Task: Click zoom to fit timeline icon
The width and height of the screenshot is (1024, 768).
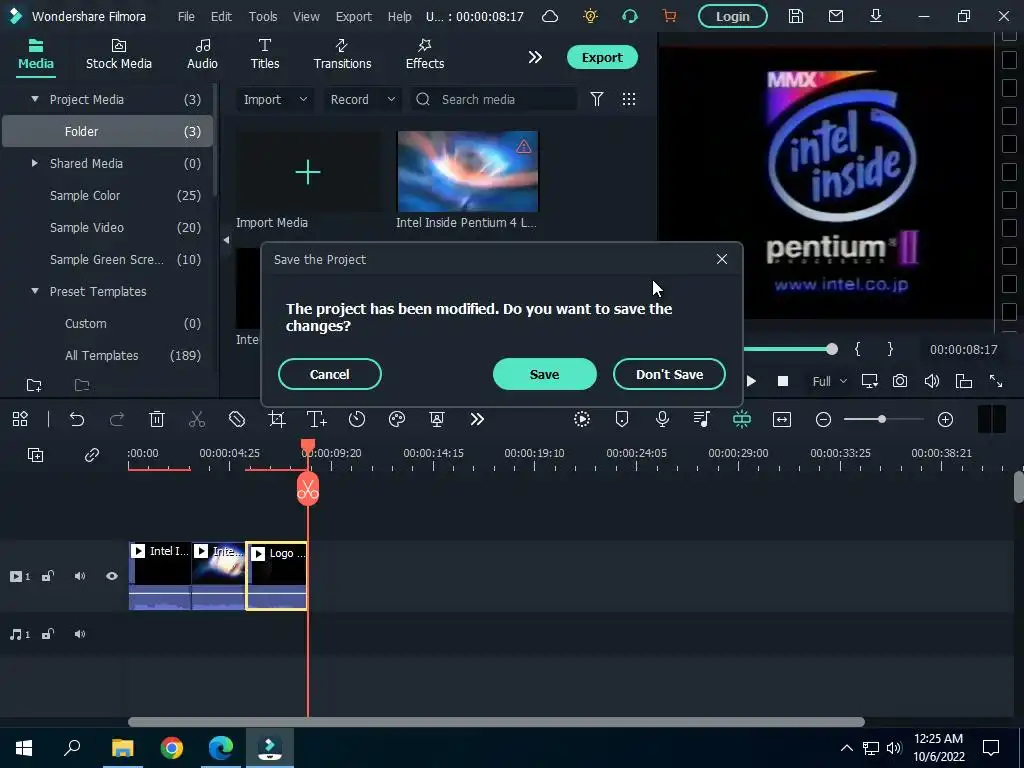Action: 782,419
